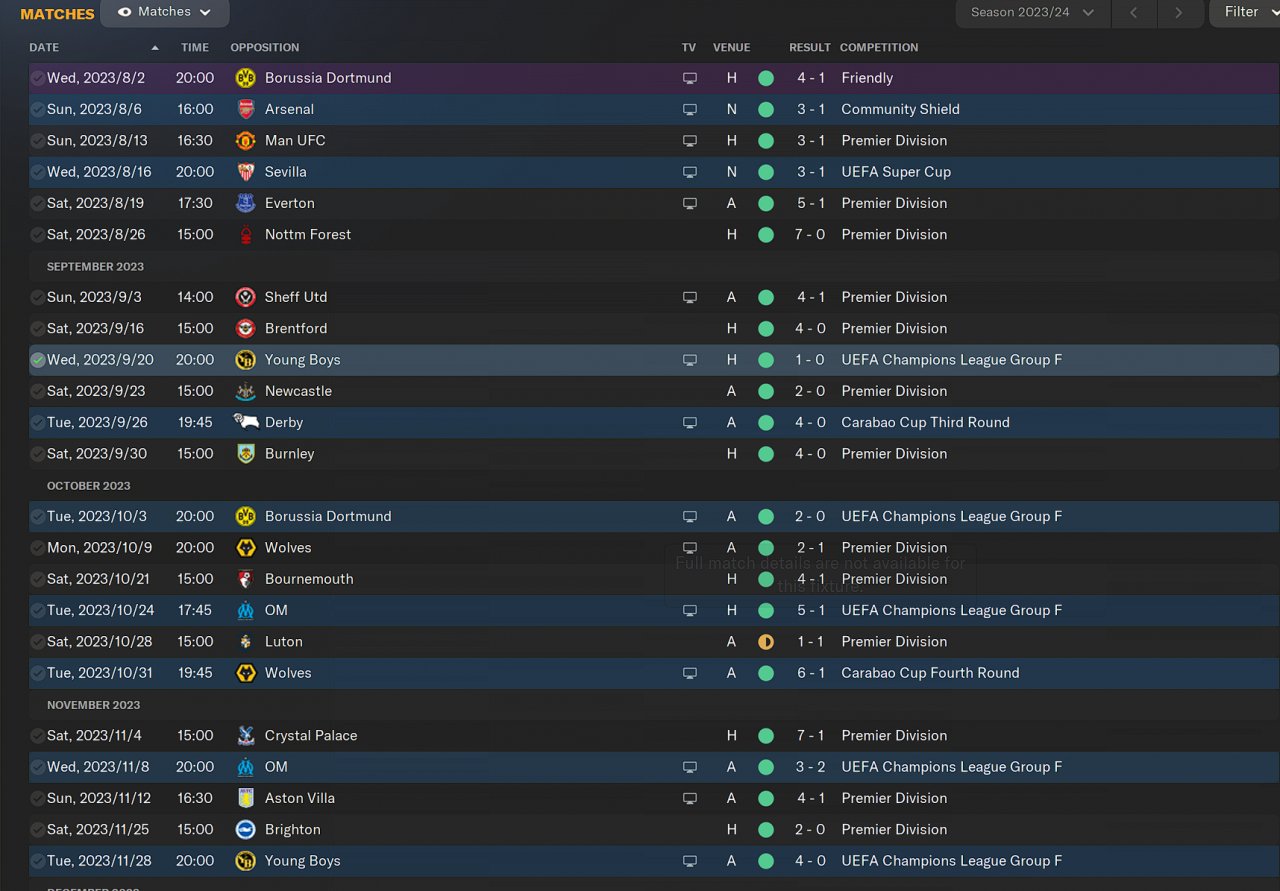Click the Borussia Dortmund badge in the Friendly row
The width and height of the screenshot is (1280, 891).
(x=245, y=78)
